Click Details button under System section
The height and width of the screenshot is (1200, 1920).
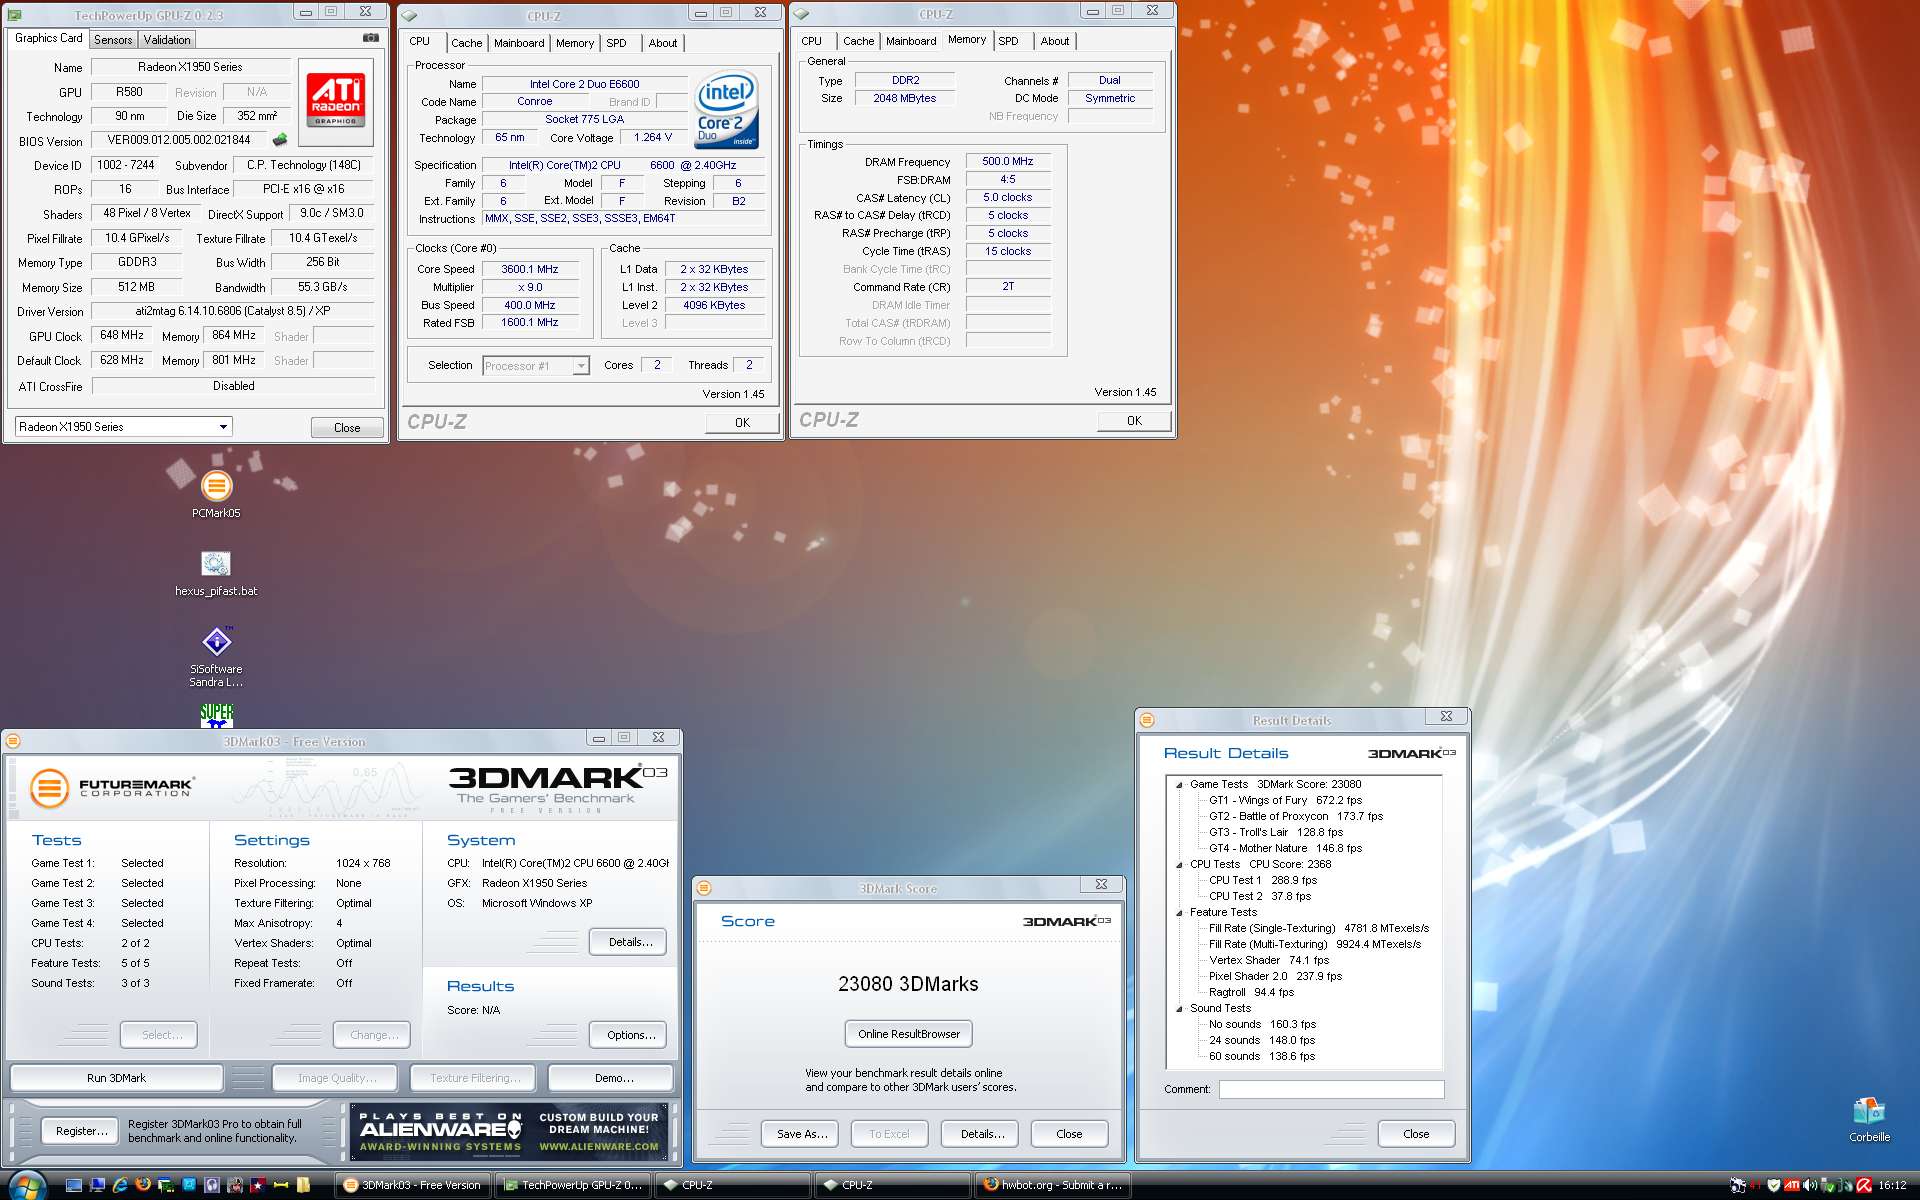pyautogui.click(x=629, y=942)
